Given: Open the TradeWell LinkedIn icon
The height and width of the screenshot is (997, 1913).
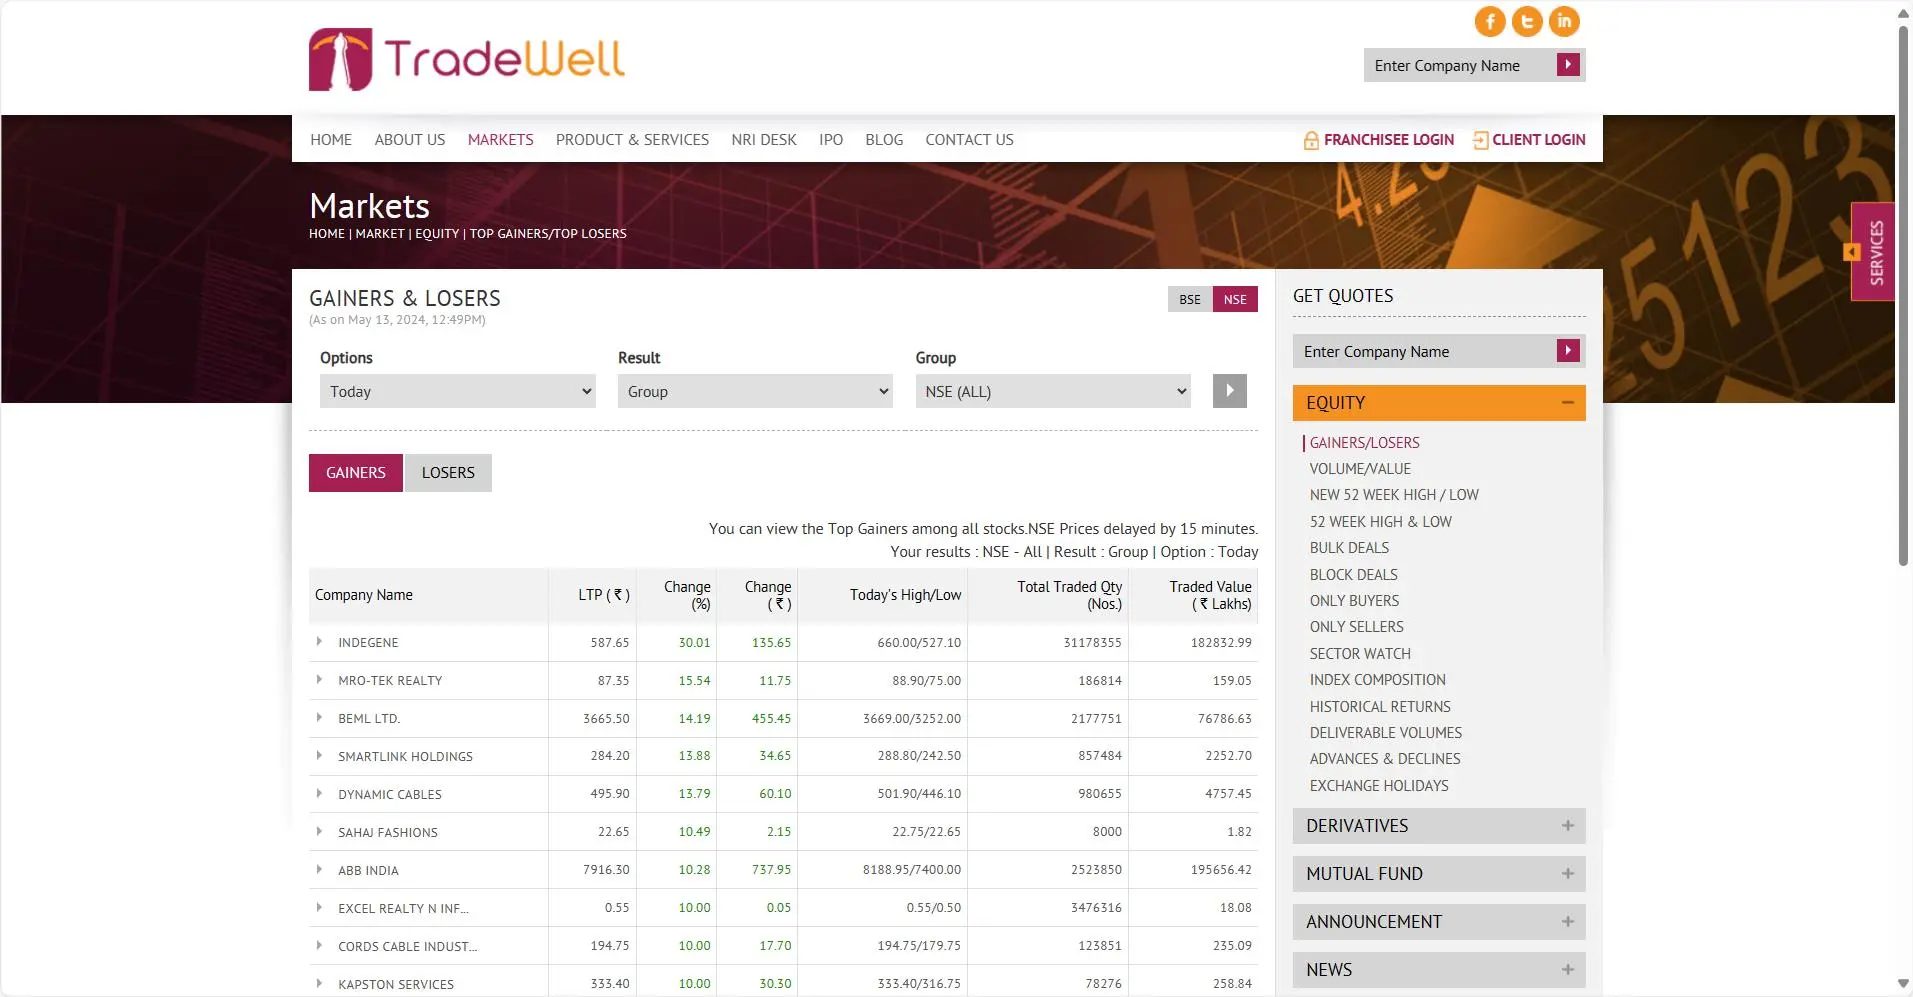Looking at the screenshot, I should tap(1564, 21).
